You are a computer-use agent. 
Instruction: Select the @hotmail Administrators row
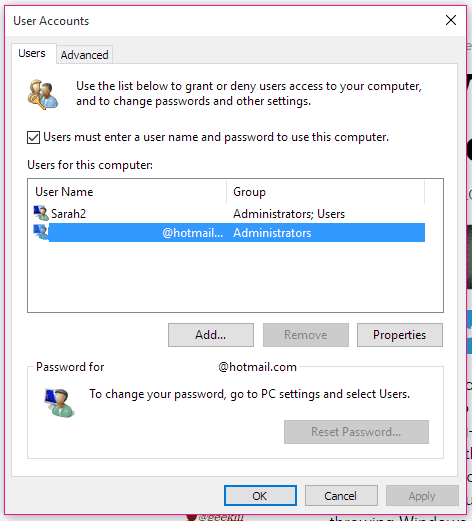click(229, 232)
